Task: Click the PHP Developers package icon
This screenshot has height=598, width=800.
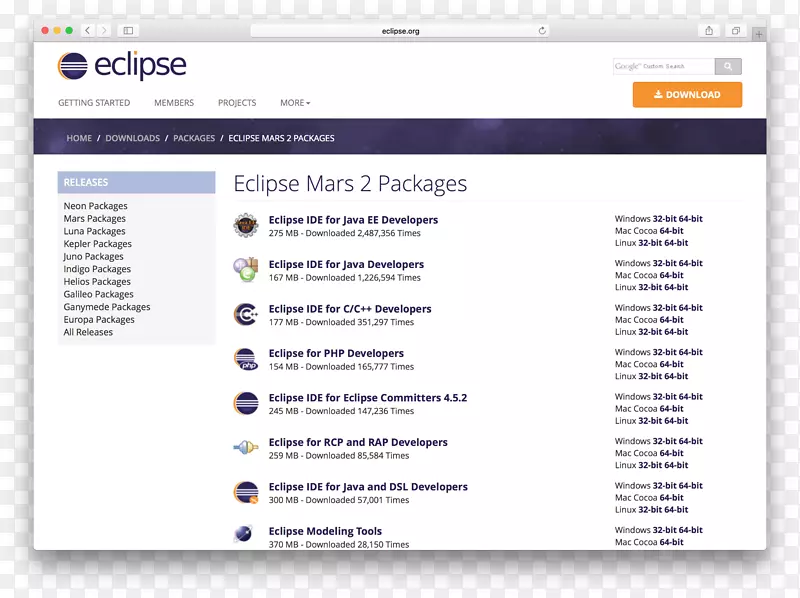Action: coord(246,358)
